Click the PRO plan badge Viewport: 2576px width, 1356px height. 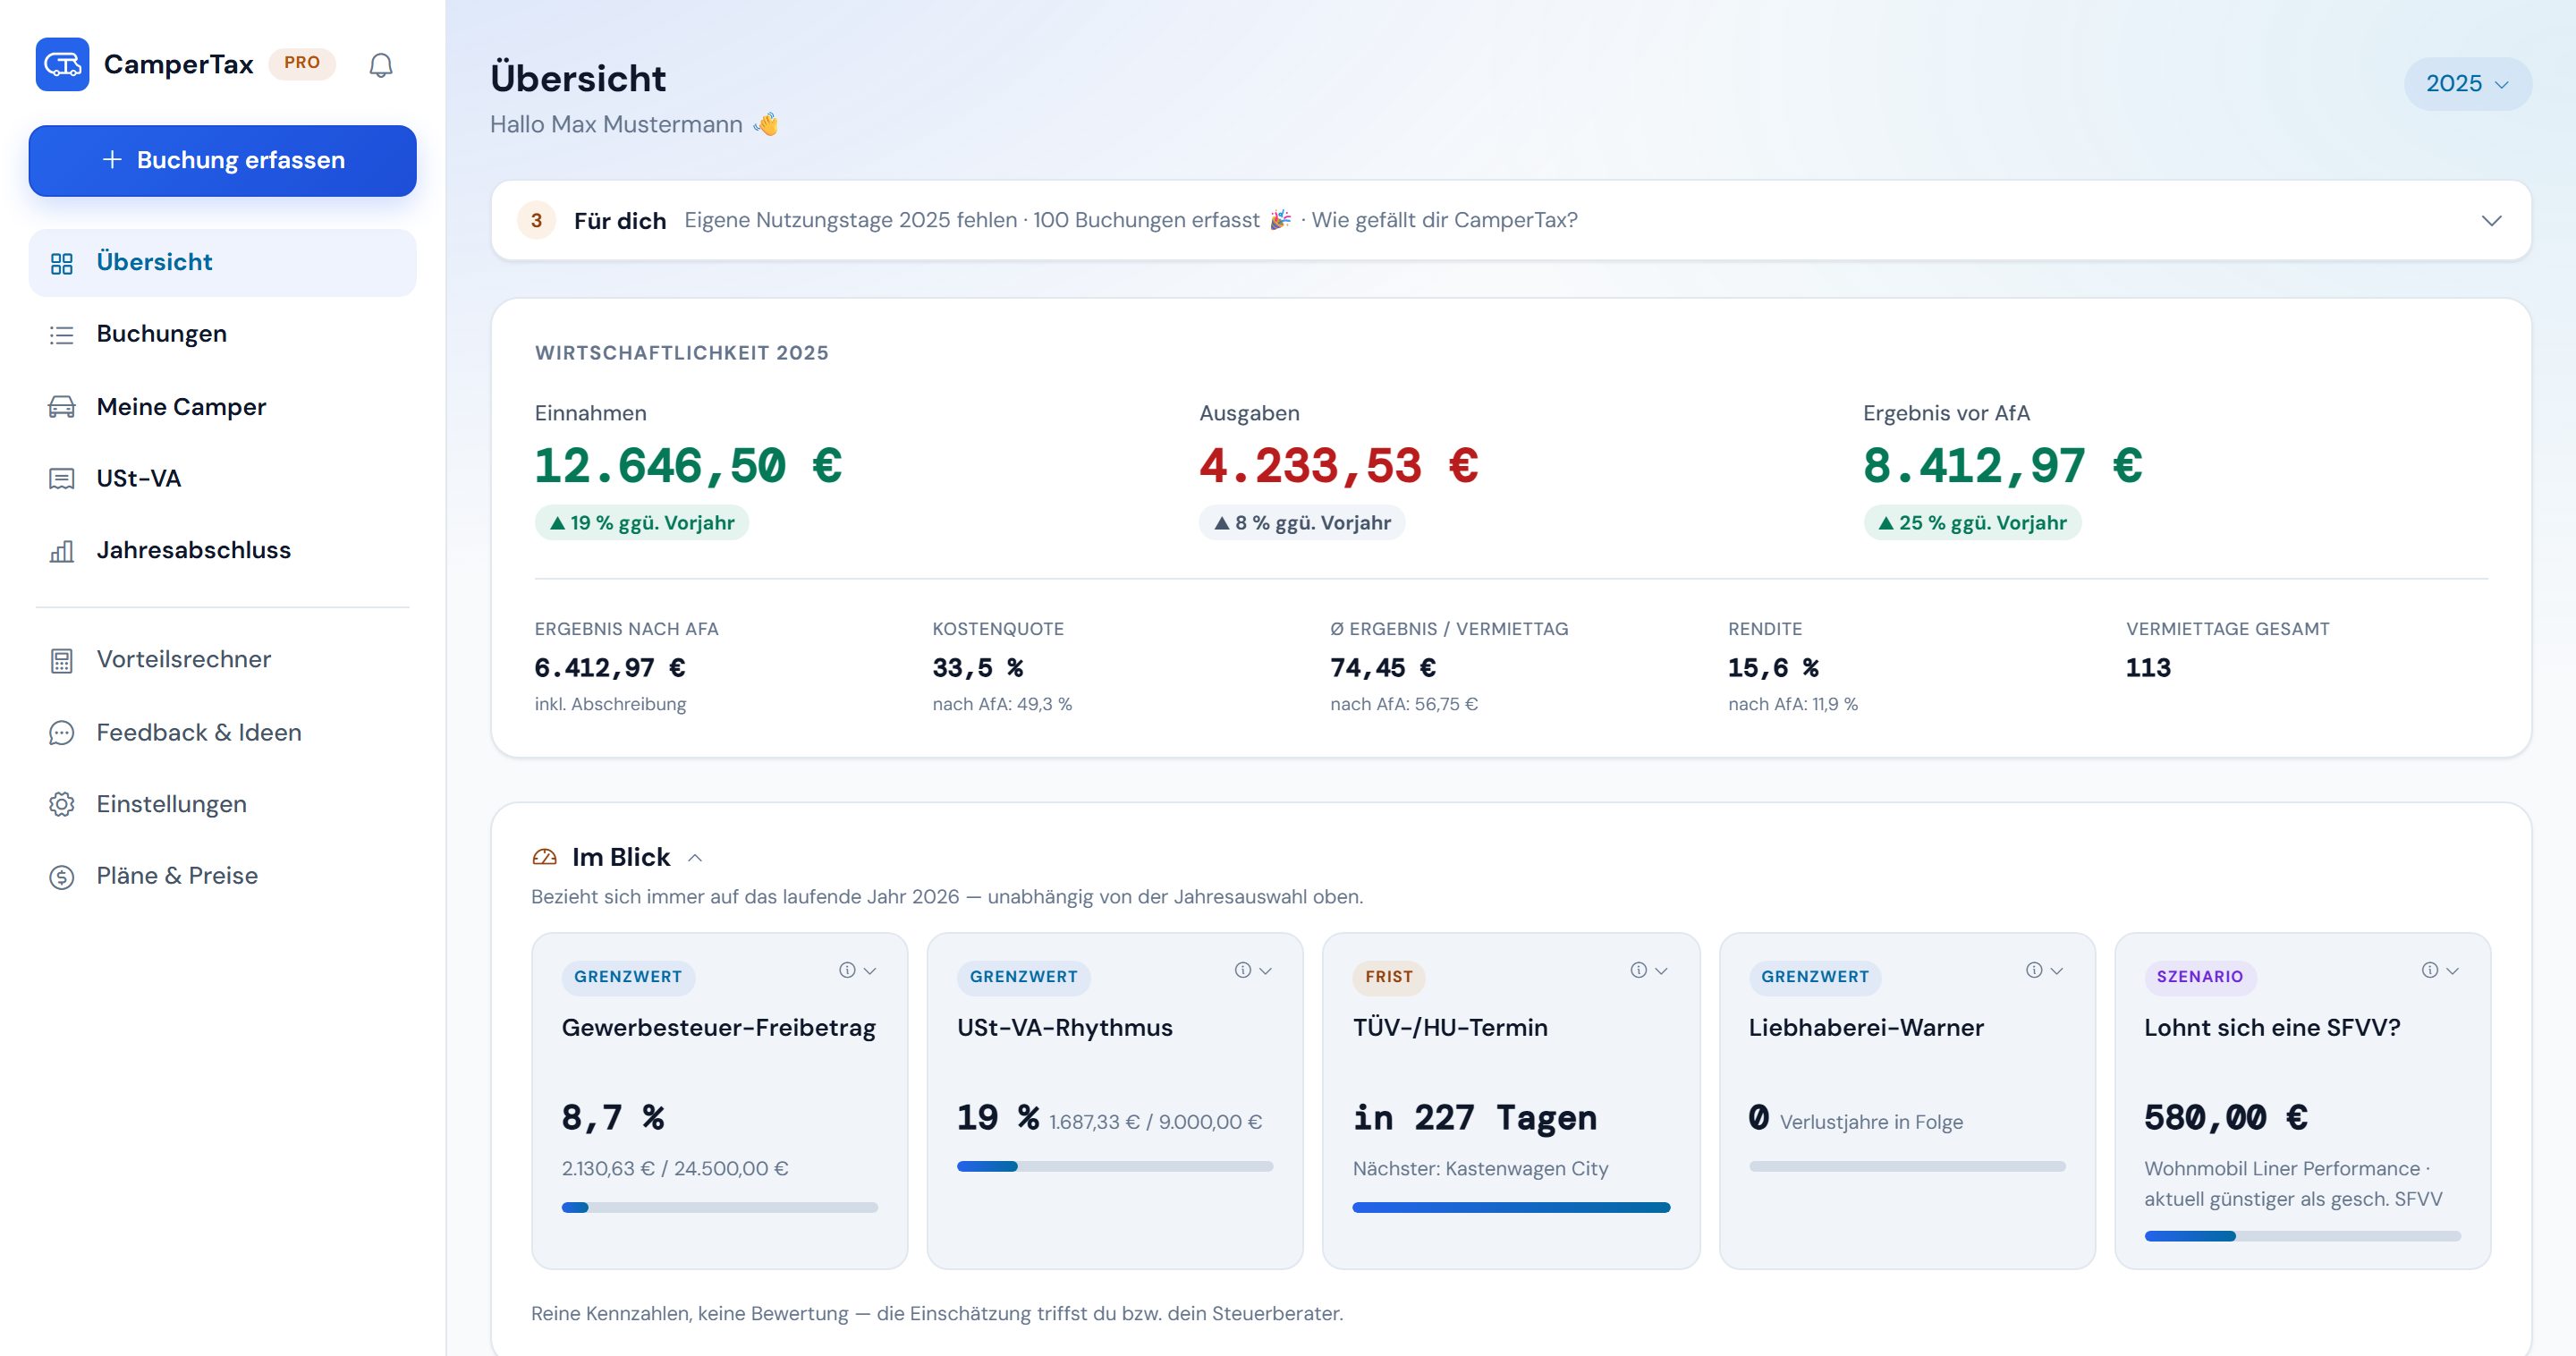click(302, 63)
